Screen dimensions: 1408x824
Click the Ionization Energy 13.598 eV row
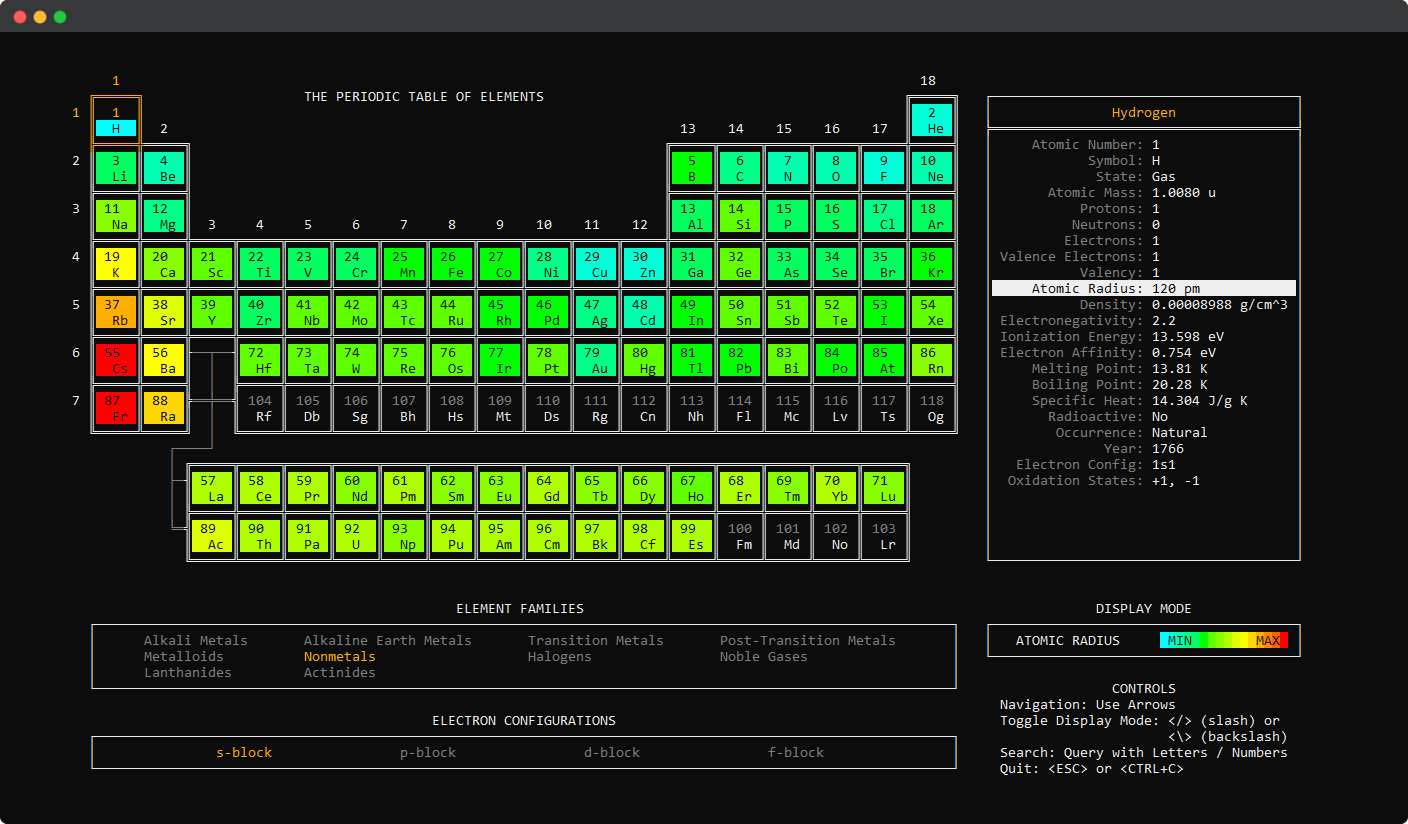pyautogui.click(x=1144, y=336)
